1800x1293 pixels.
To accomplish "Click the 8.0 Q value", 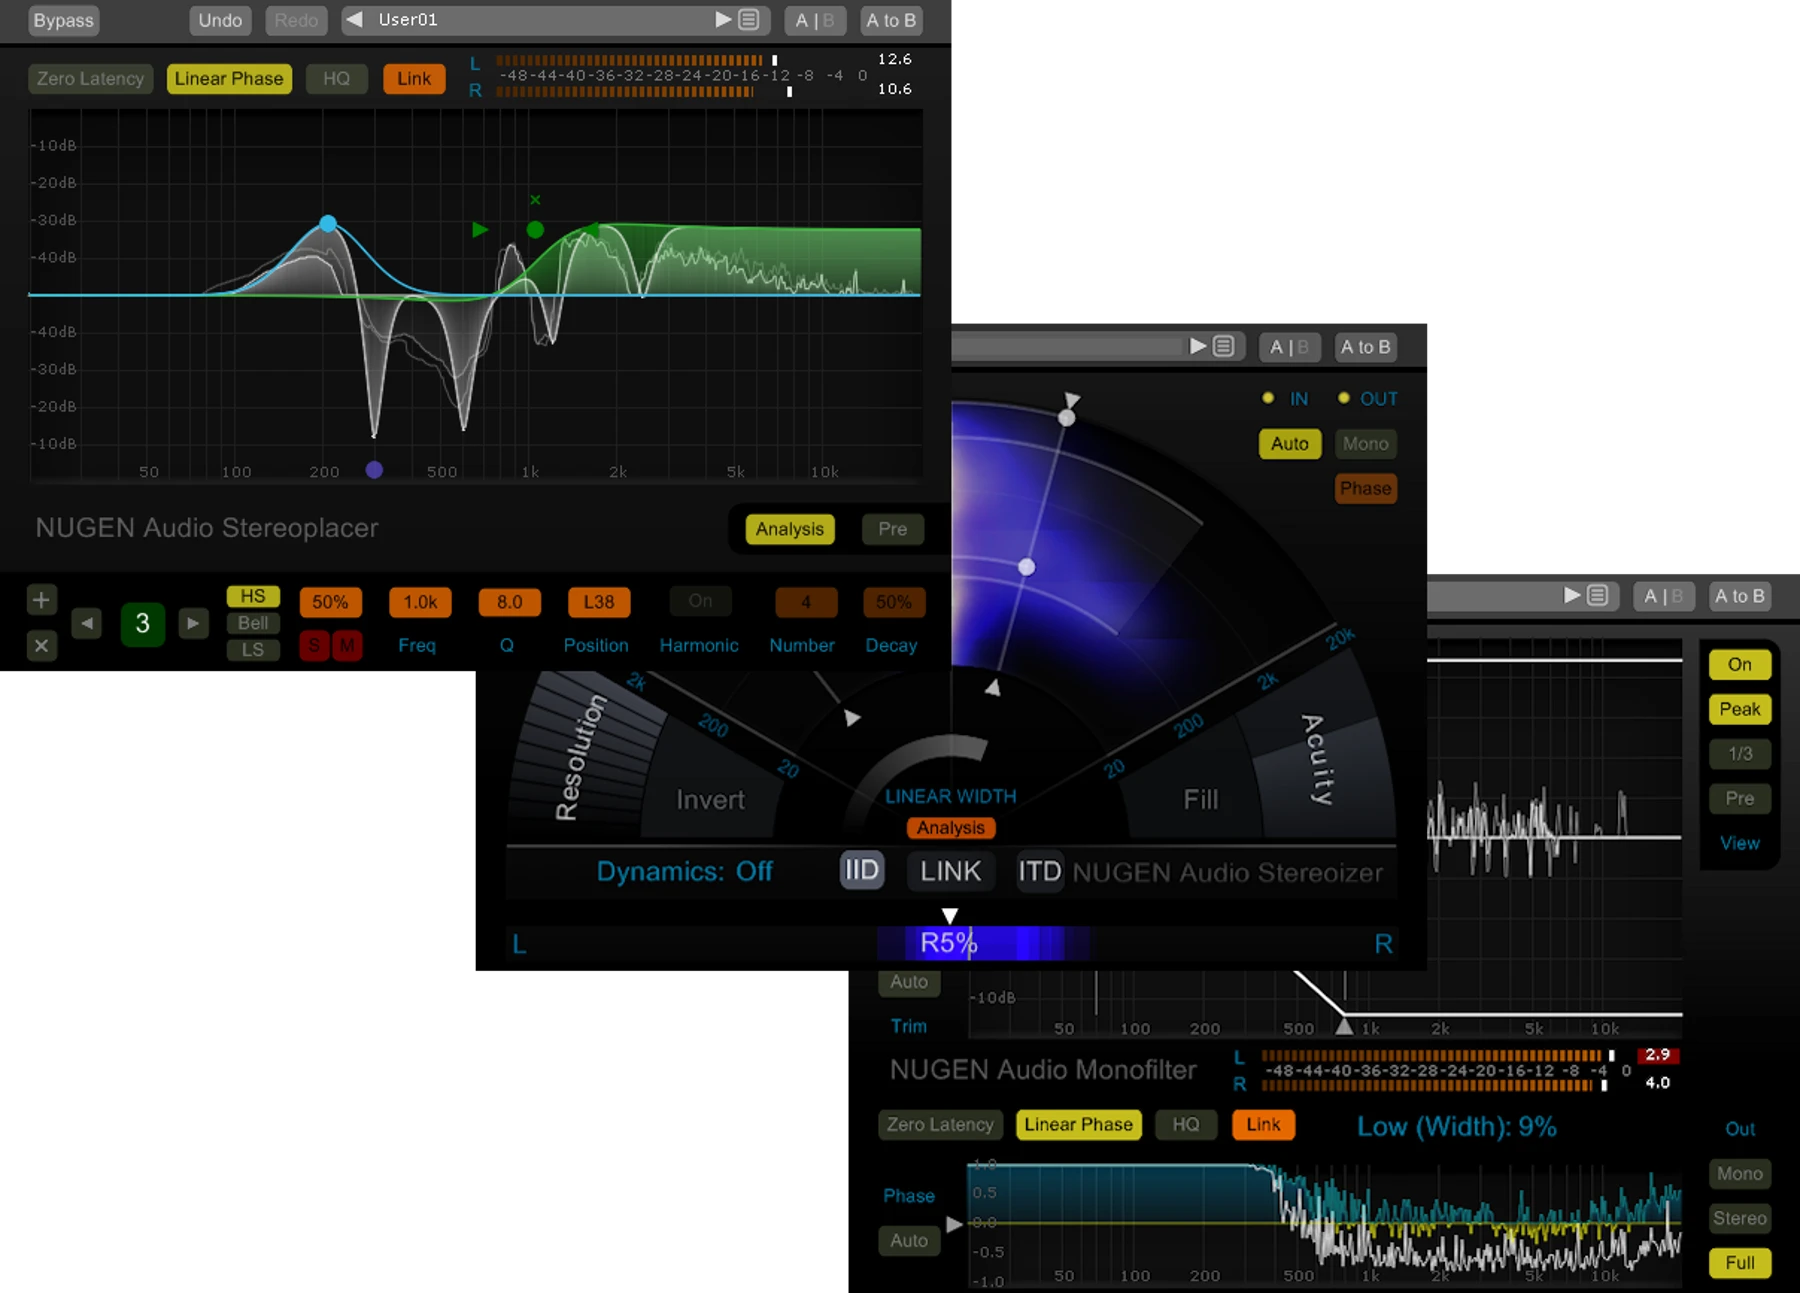I will point(510,602).
